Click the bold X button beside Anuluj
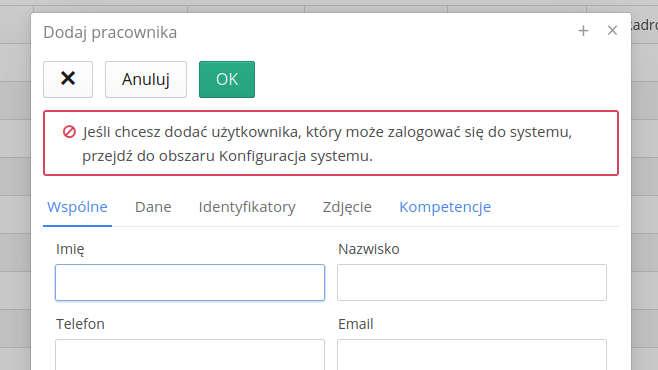The width and height of the screenshot is (658, 370). pyautogui.click(x=68, y=79)
